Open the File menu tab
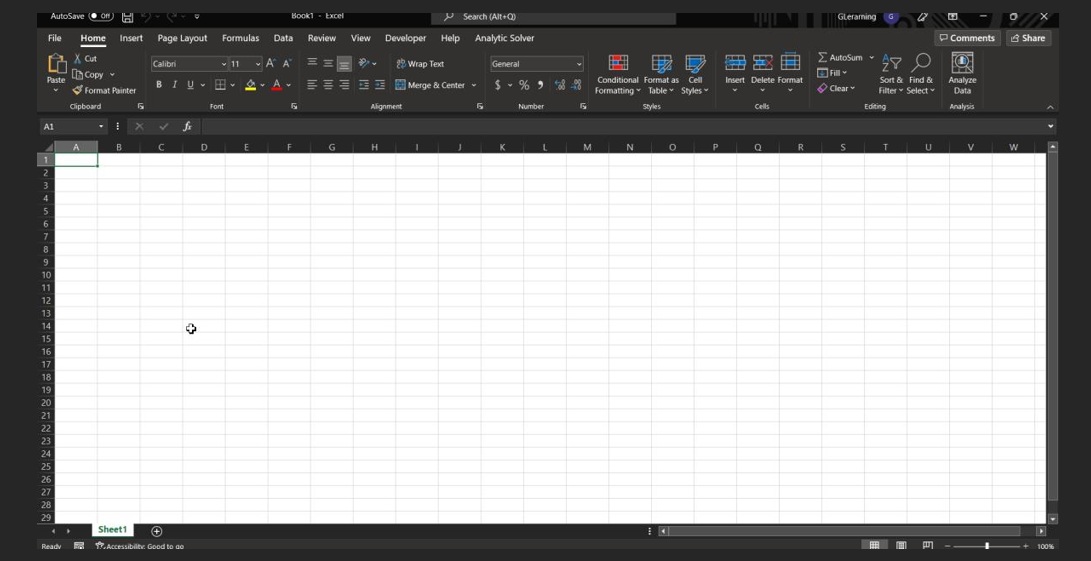1091x561 pixels. point(54,38)
